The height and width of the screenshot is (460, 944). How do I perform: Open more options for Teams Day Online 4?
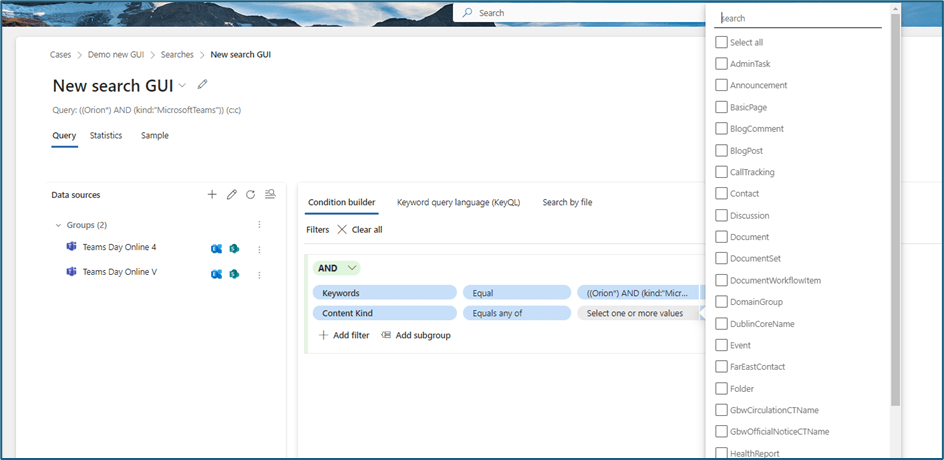click(x=259, y=249)
